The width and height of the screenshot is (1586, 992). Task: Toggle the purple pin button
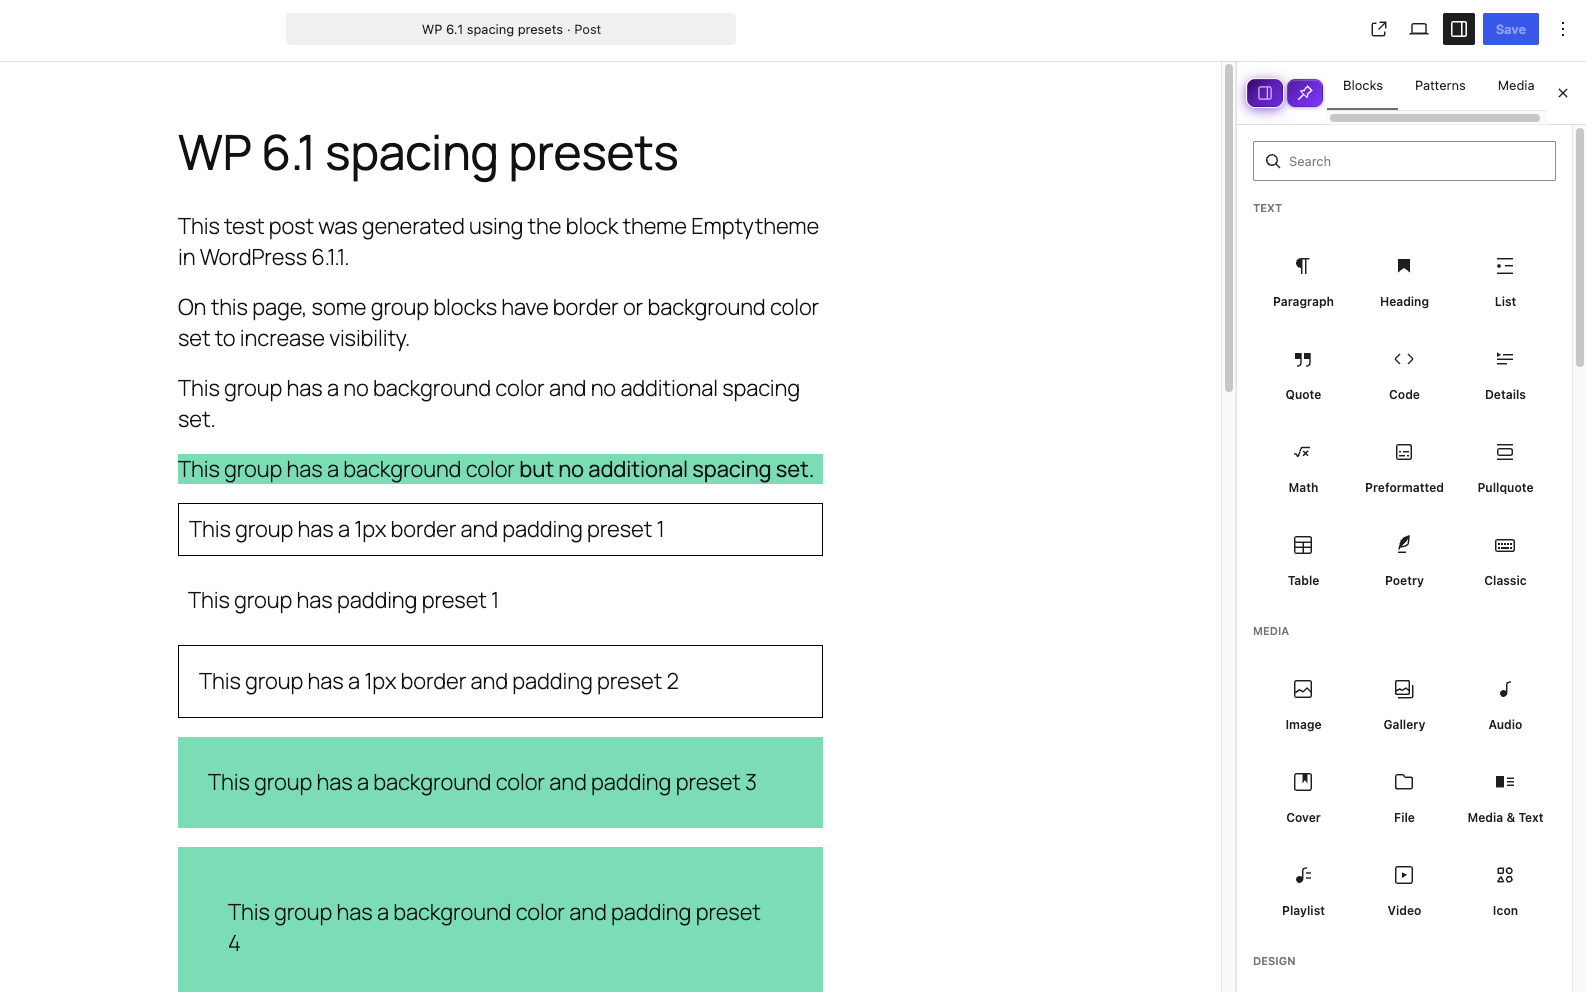[1305, 93]
